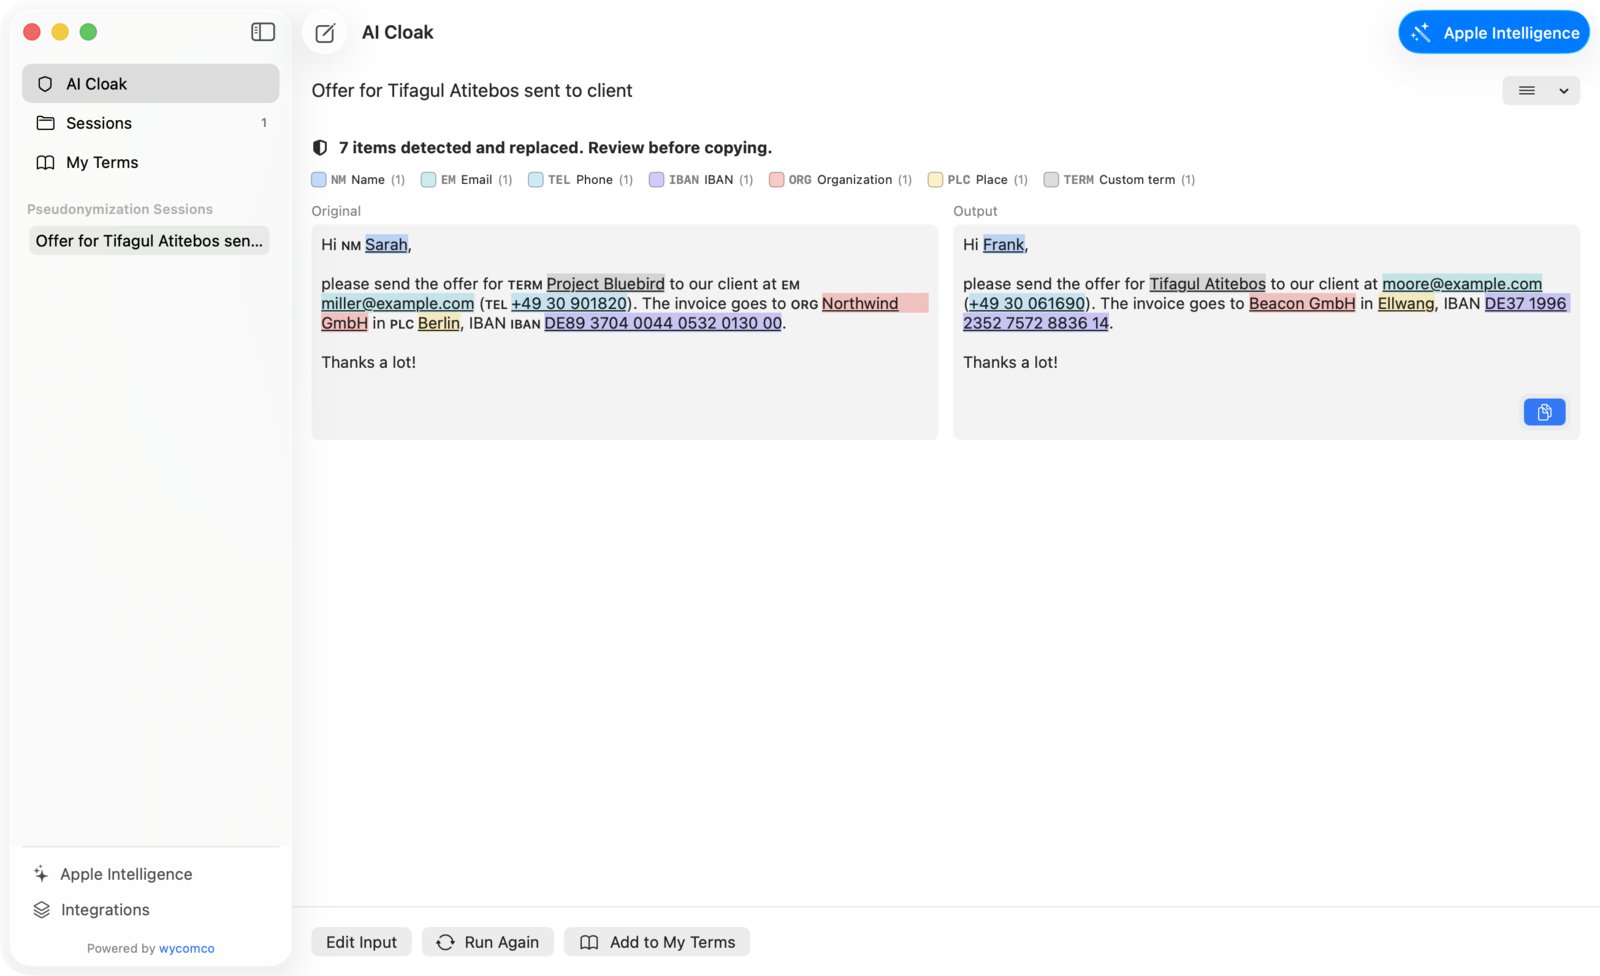Click the book icon beside My Terms
Image resolution: width=1600 pixels, height=976 pixels.
click(x=45, y=162)
